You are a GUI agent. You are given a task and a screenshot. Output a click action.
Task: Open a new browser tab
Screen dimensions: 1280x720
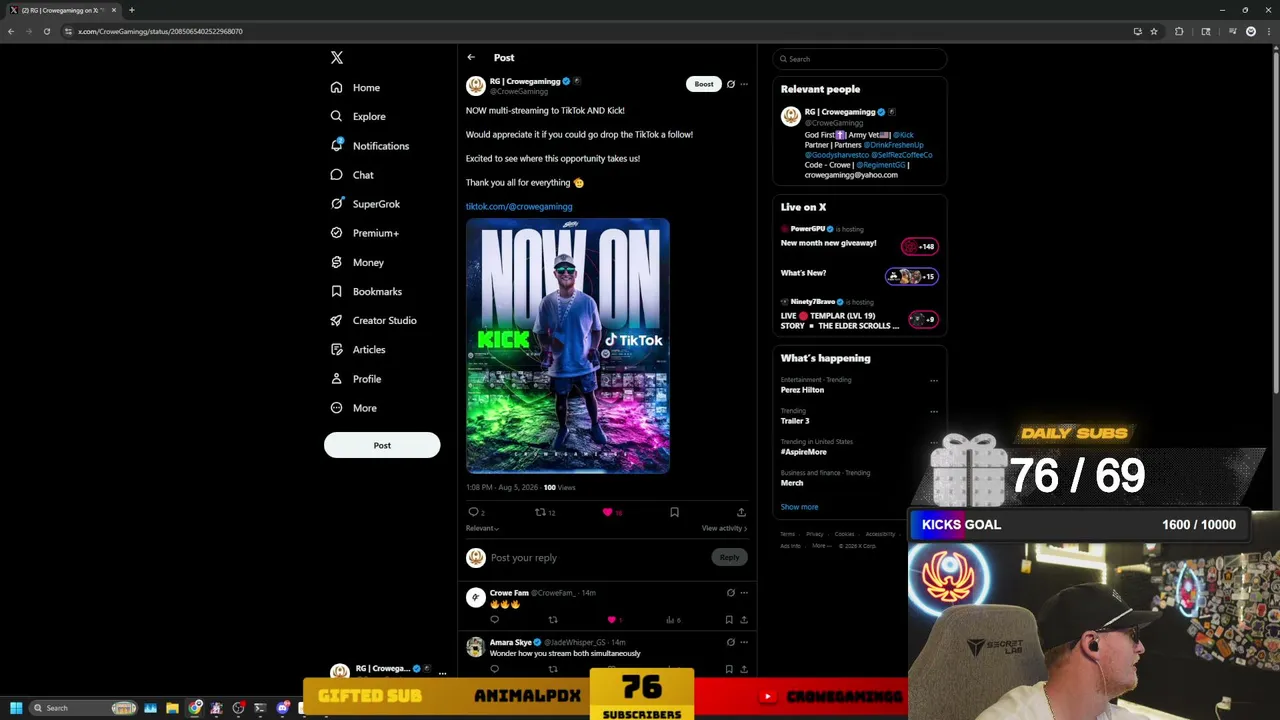click(x=131, y=10)
